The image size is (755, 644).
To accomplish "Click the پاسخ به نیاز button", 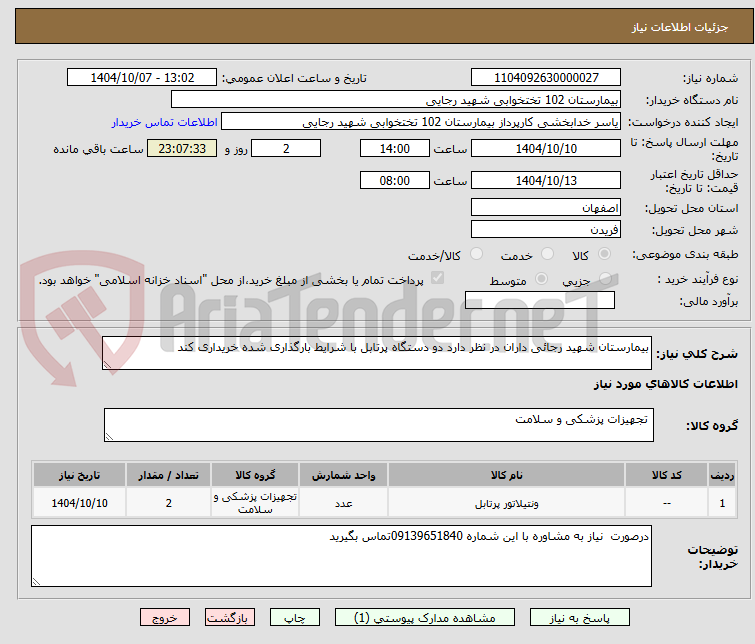I will (579, 618).
